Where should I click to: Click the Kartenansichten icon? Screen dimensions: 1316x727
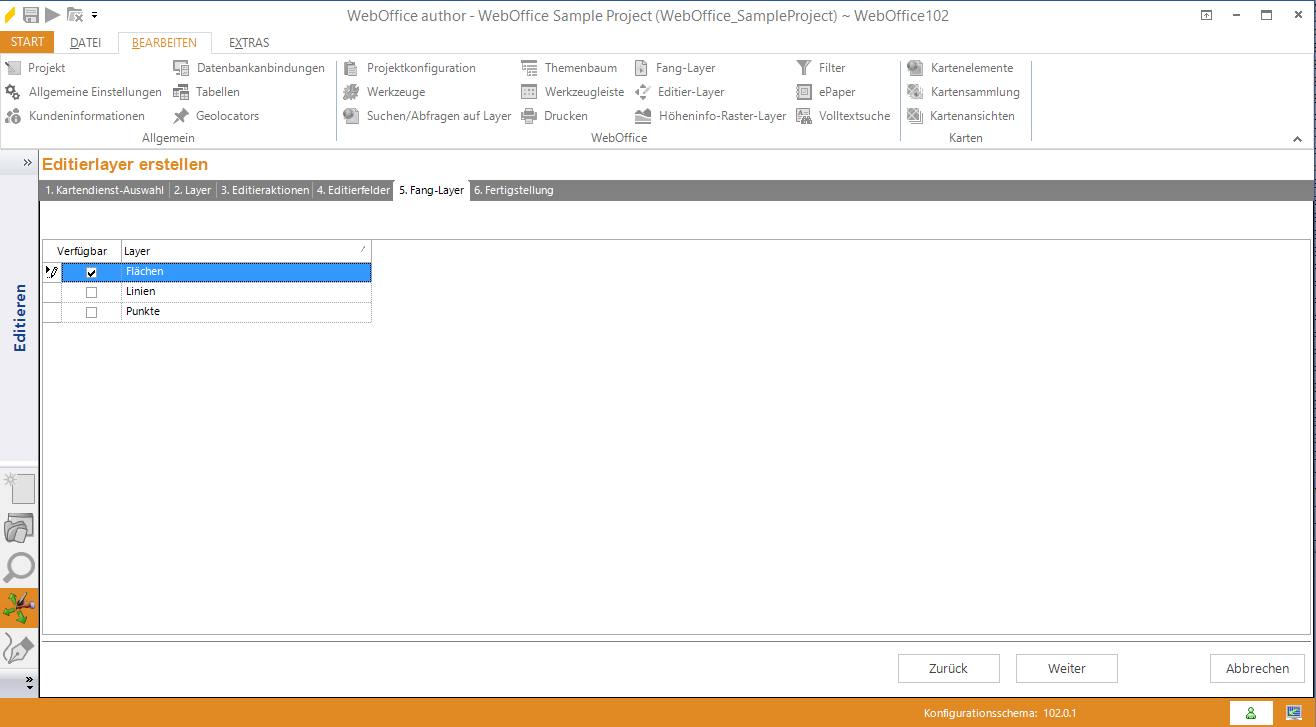[x=915, y=116]
